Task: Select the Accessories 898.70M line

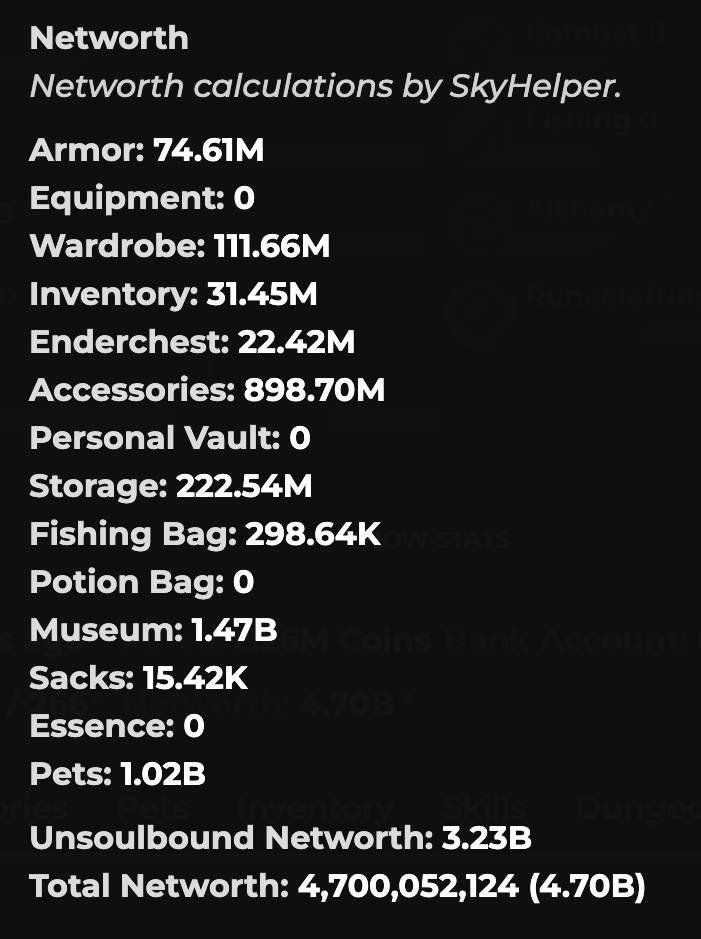Action: [207, 390]
